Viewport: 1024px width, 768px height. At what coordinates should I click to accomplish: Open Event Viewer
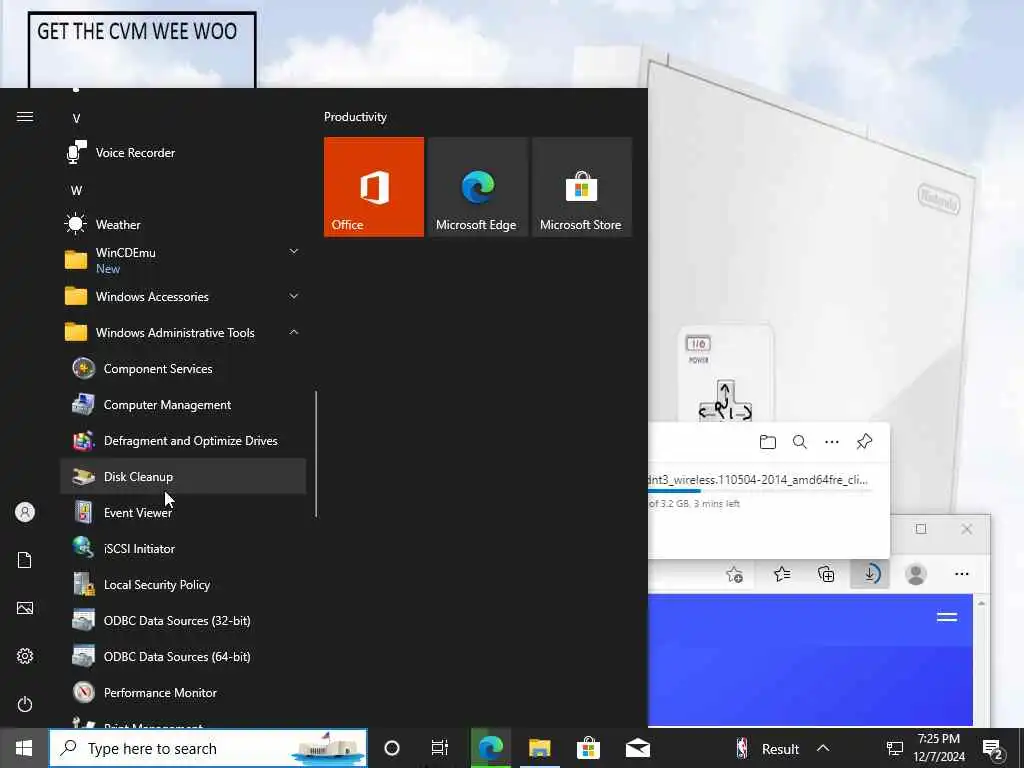click(183, 513)
